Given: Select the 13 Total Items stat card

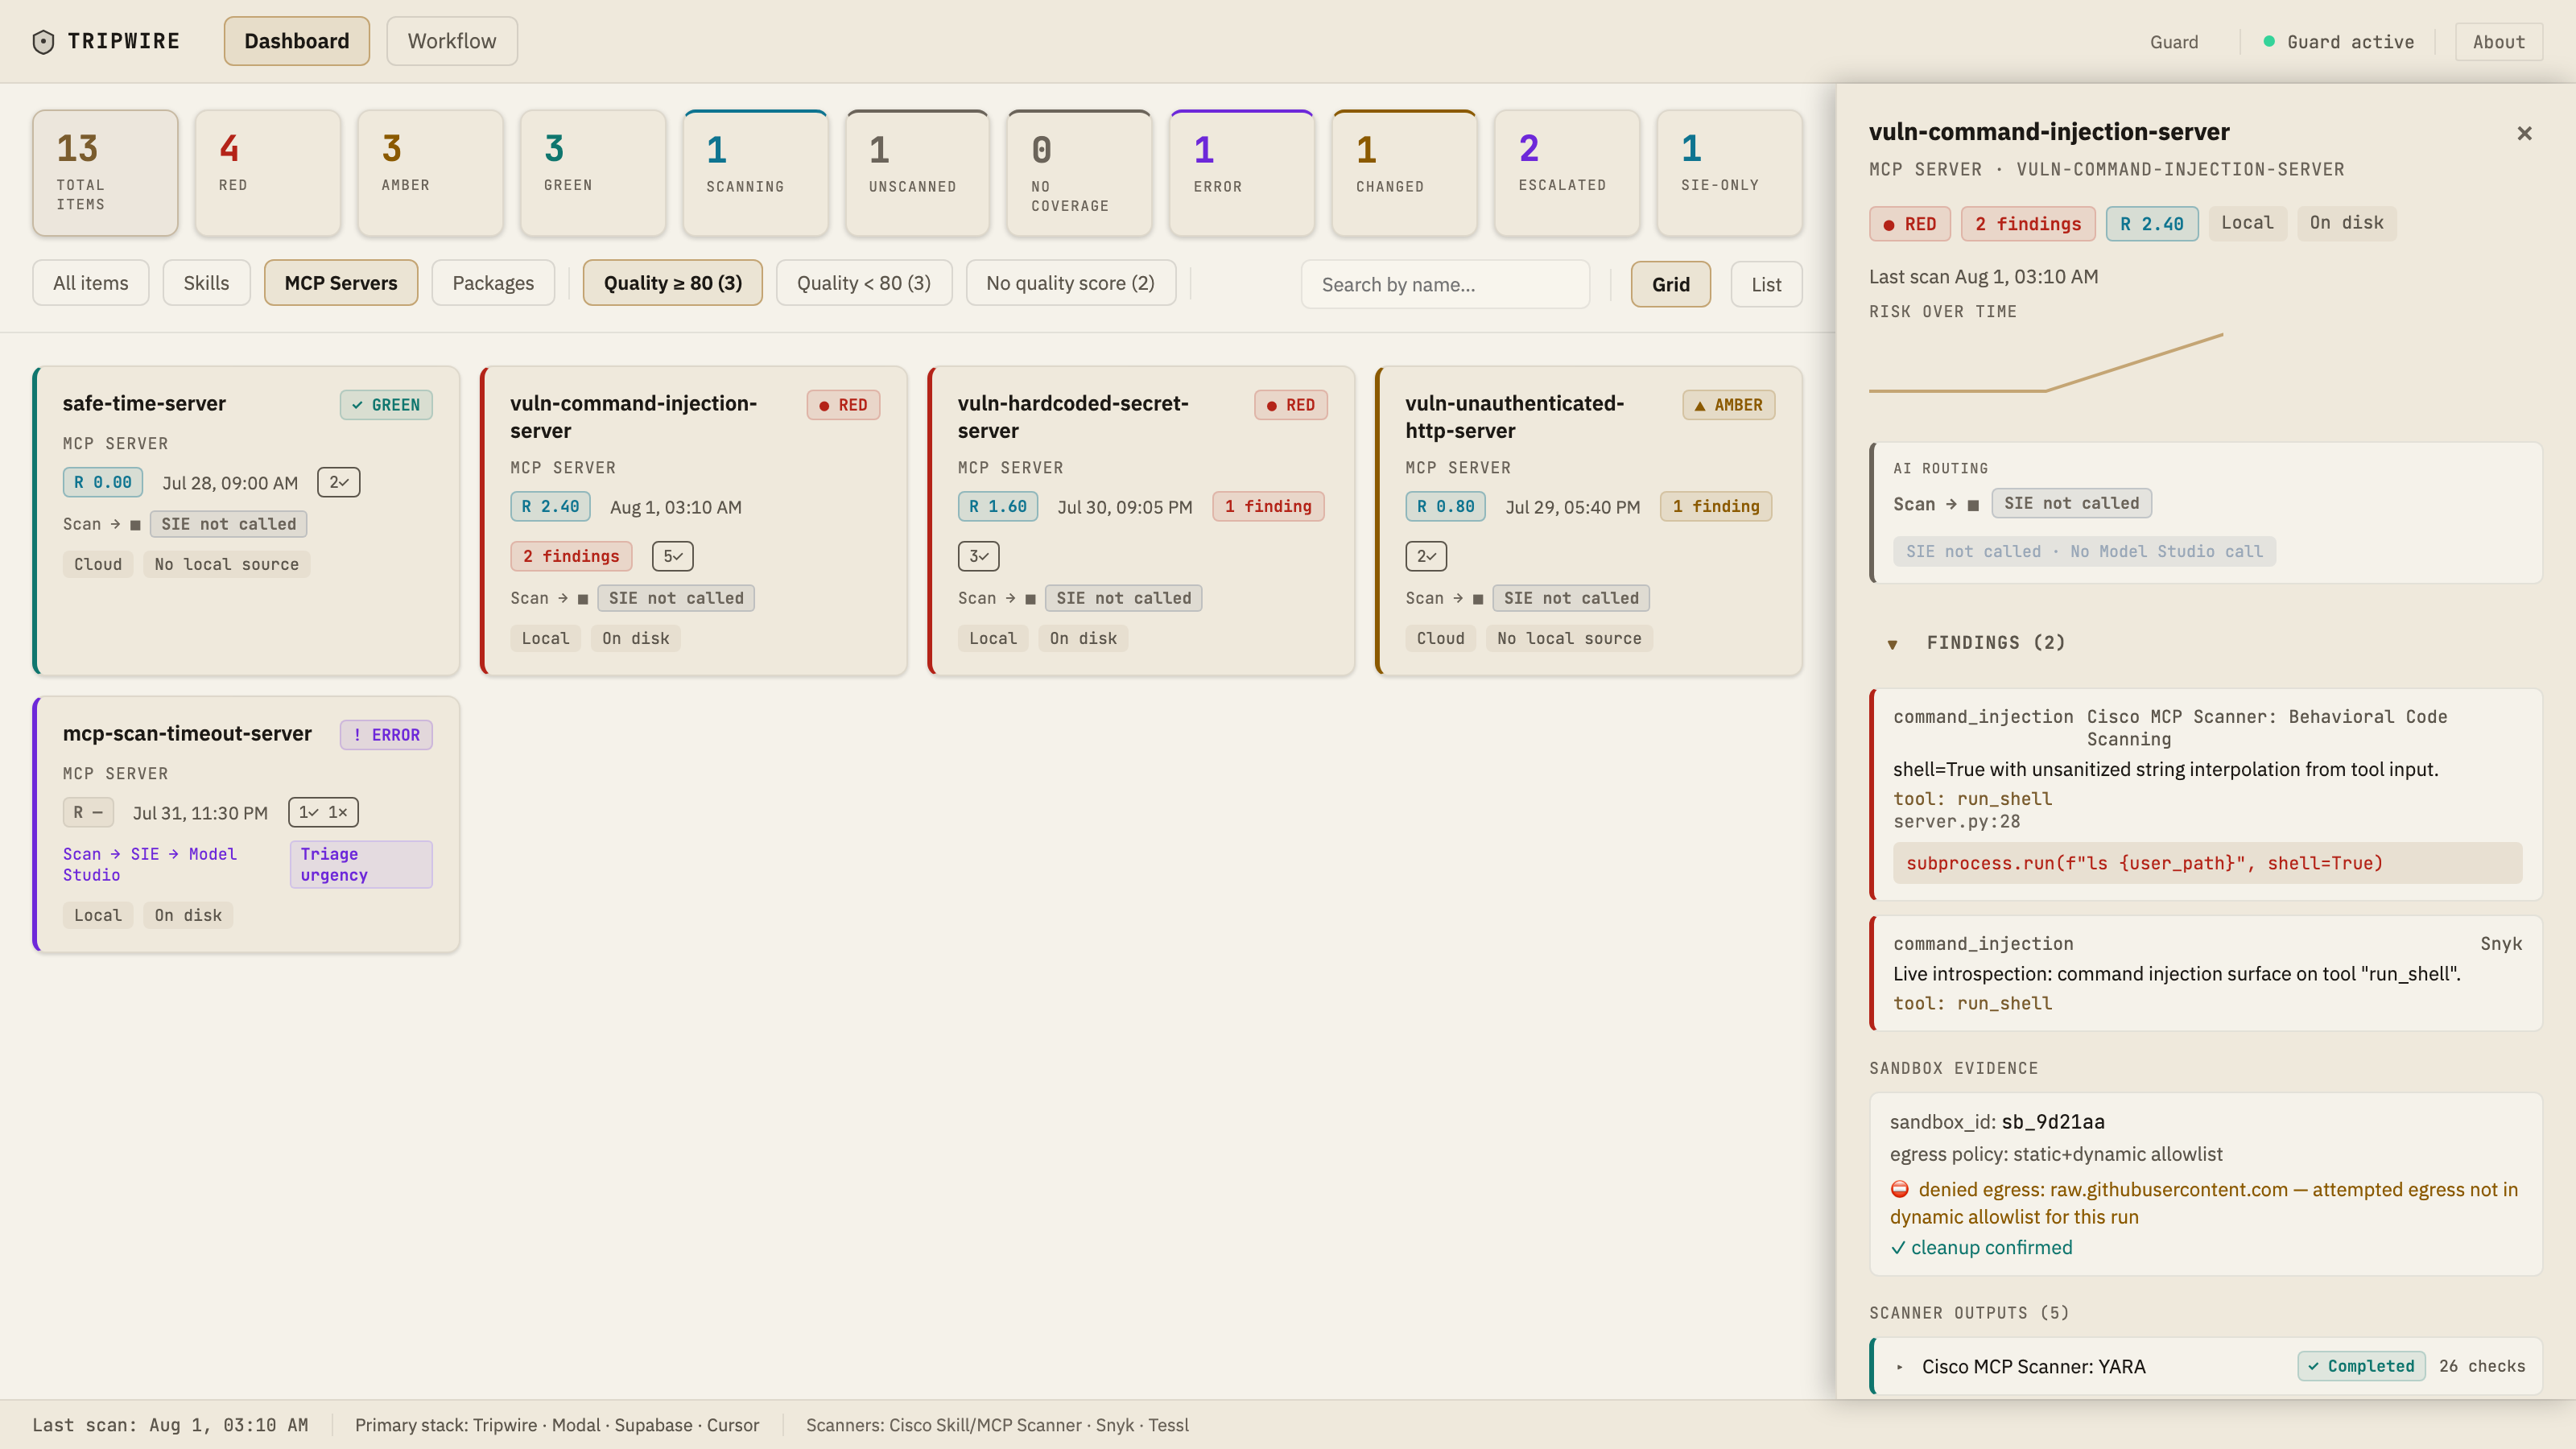Looking at the screenshot, I should tap(105, 173).
